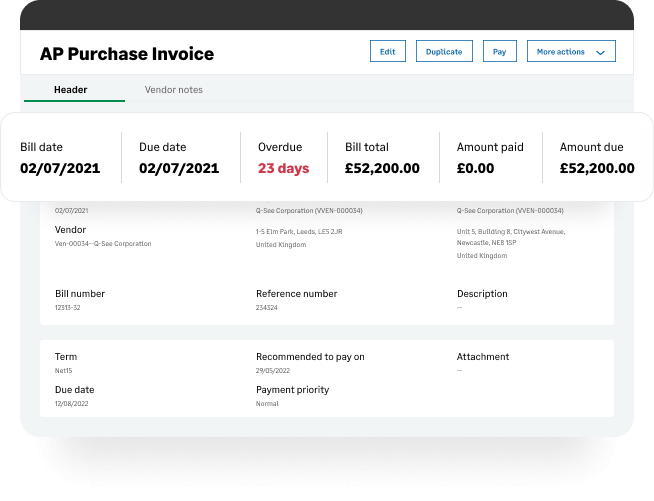
Task: Open the More actions dropdown
Action: (x=571, y=51)
